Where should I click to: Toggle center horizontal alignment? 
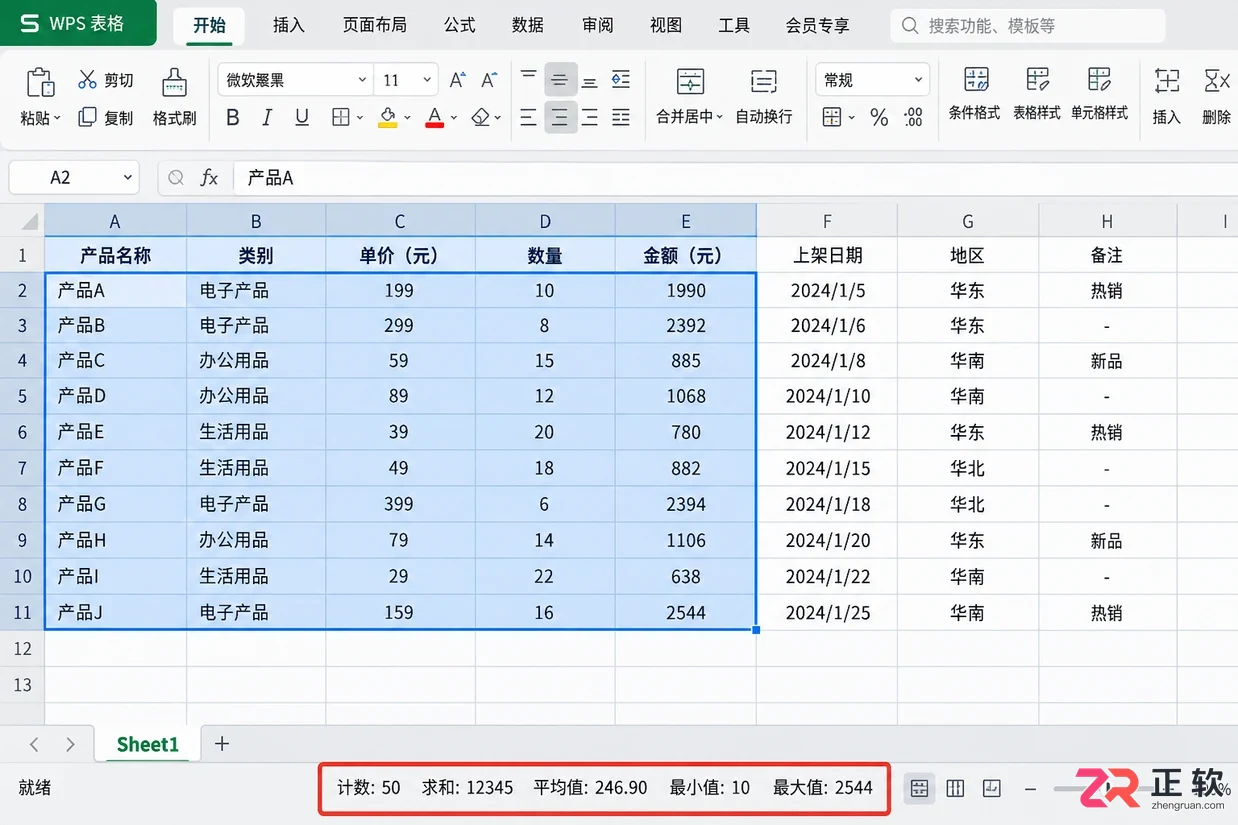(x=560, y=118)
